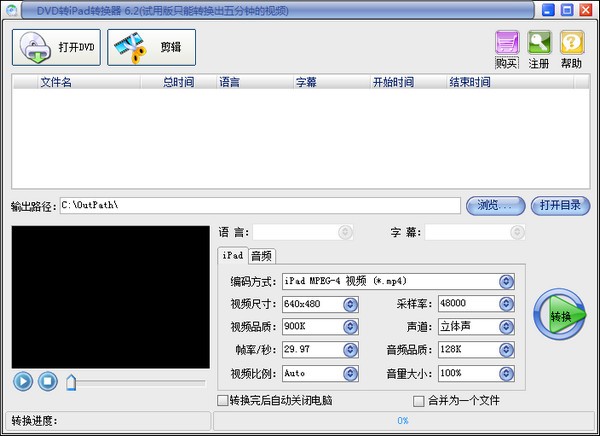Minimize the converter window

pos(548,10)
